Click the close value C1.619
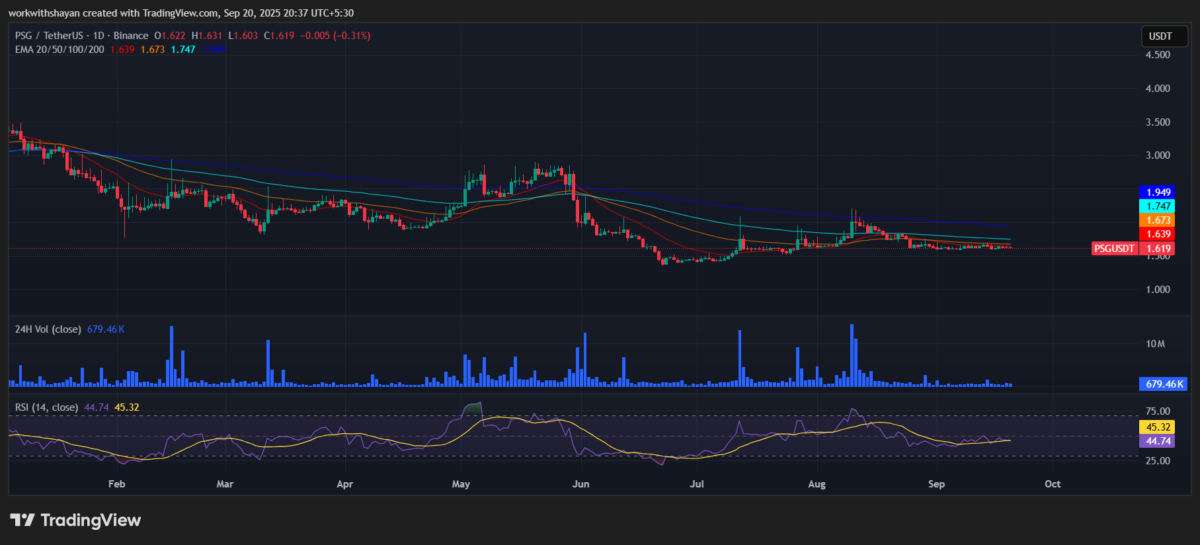The height and width of the screenshot is (545, 1200). point(279,35)
